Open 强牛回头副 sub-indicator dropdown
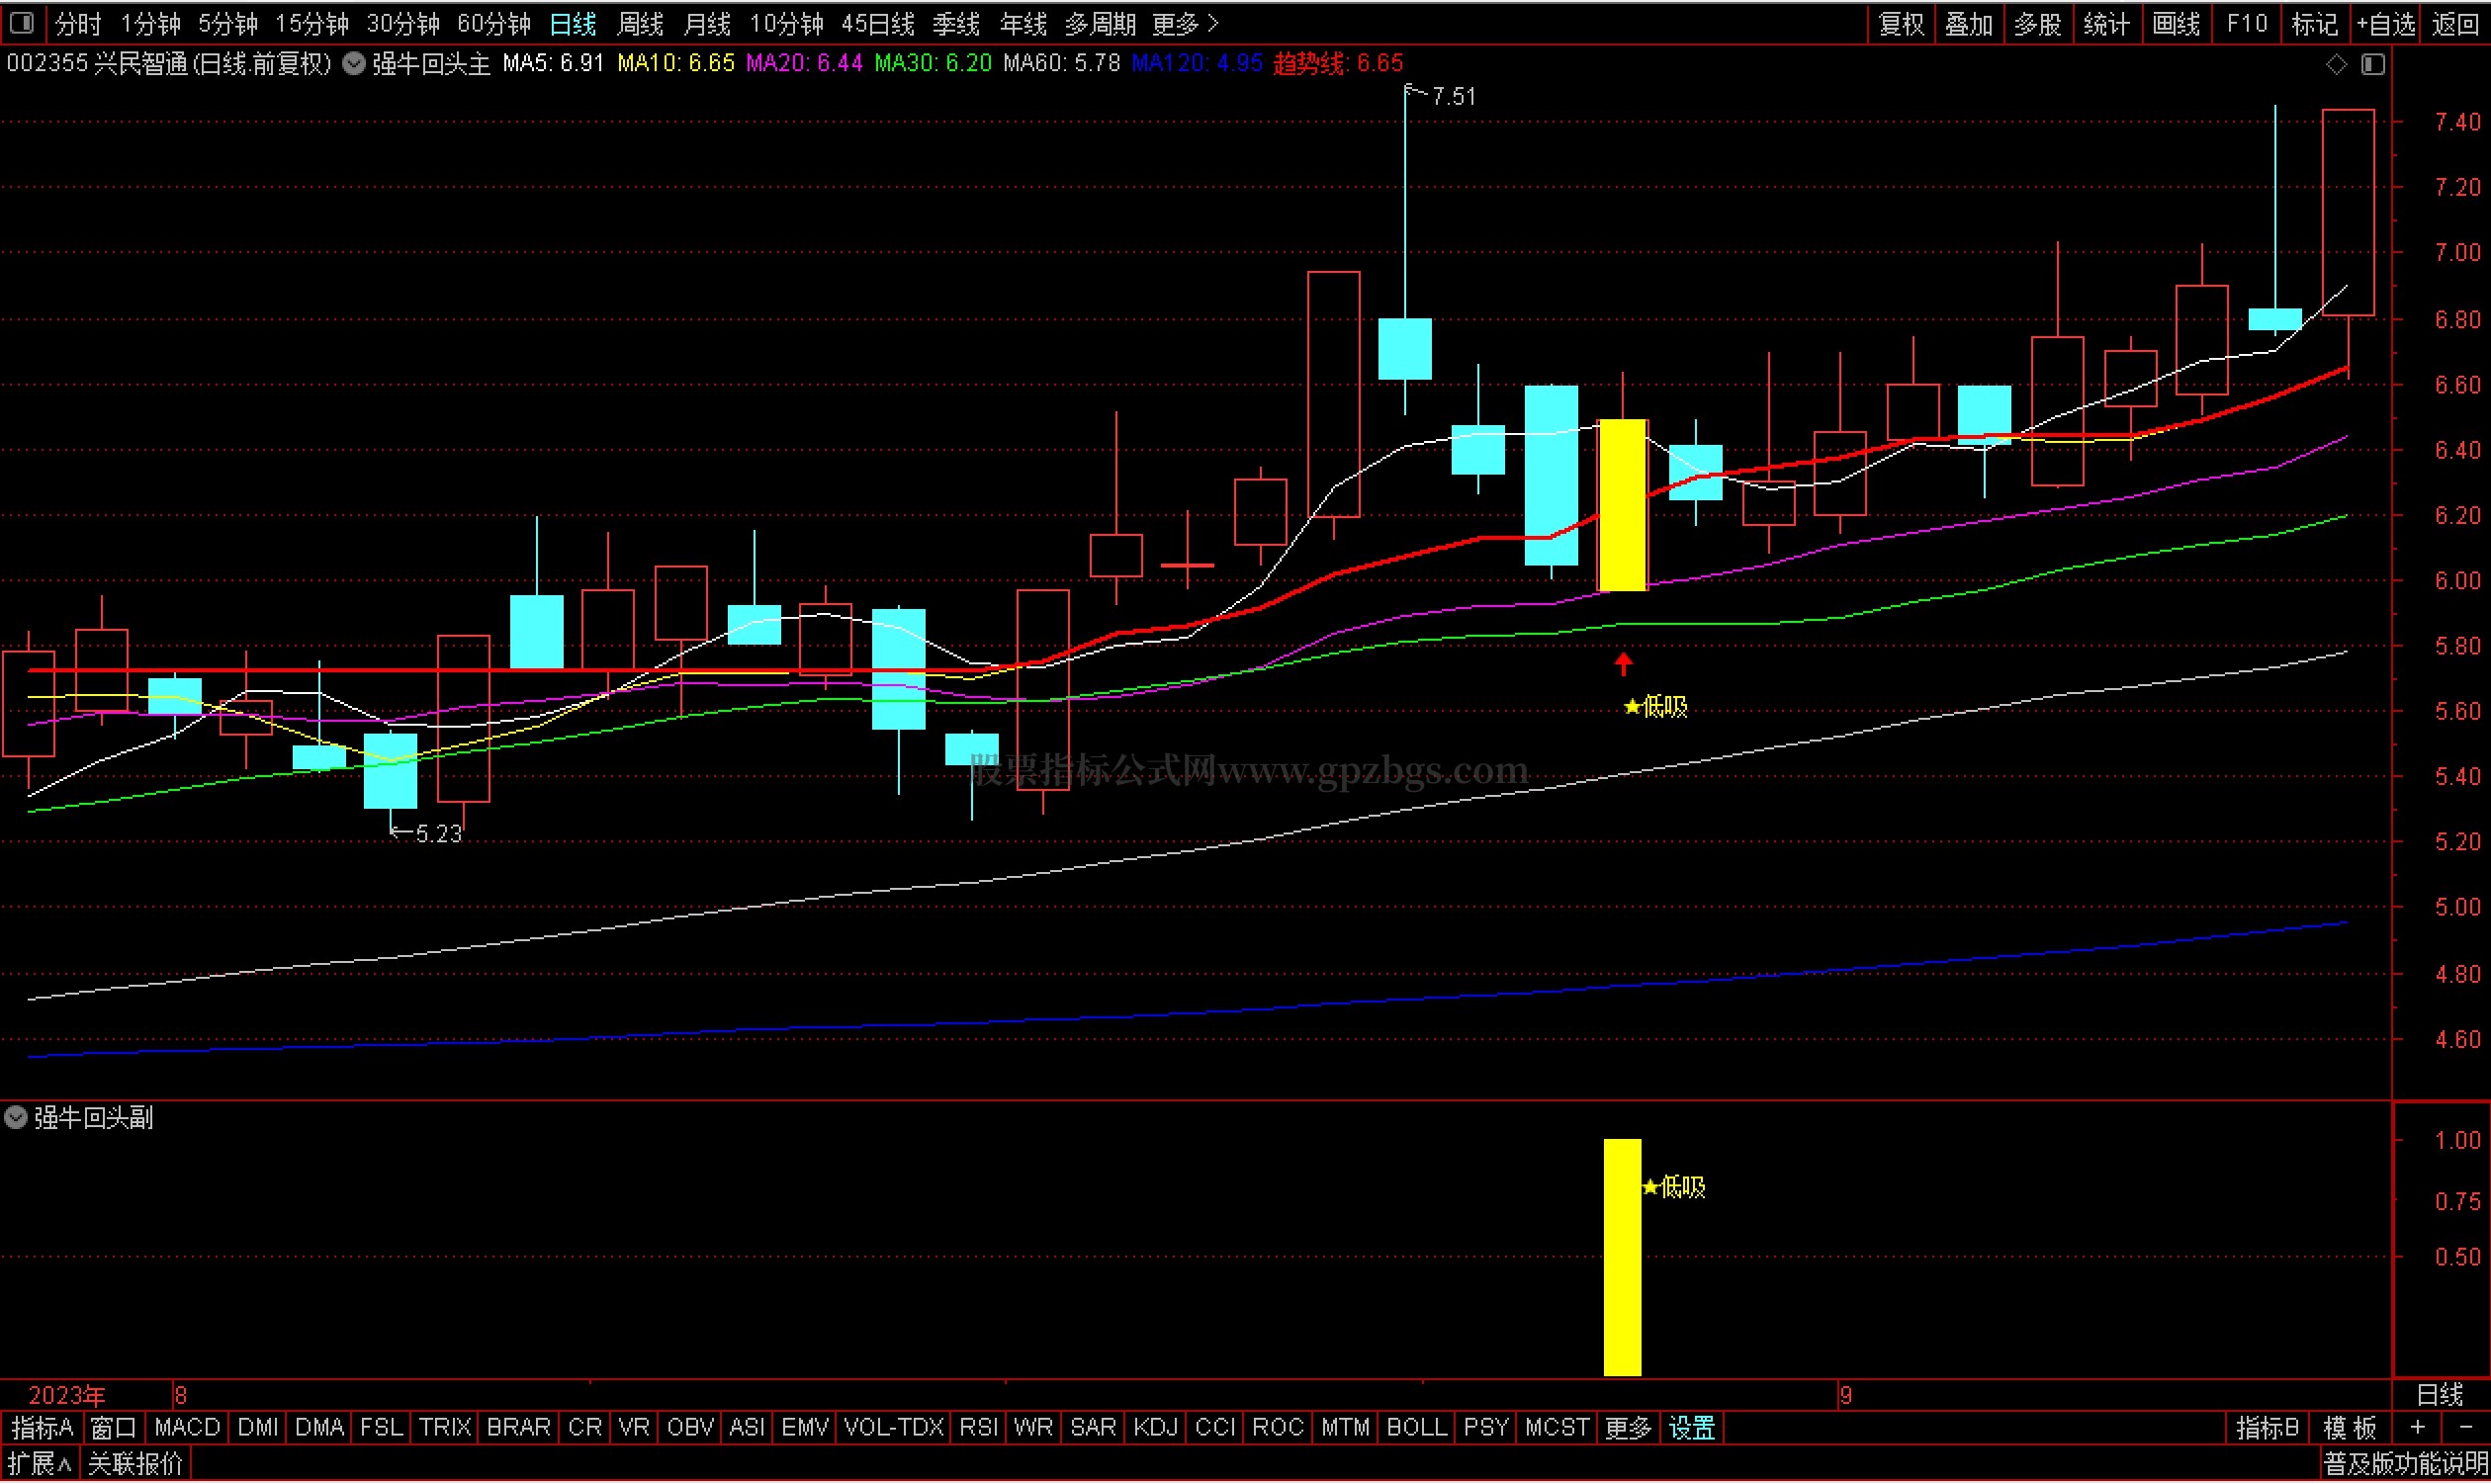 pos(16,1117)
